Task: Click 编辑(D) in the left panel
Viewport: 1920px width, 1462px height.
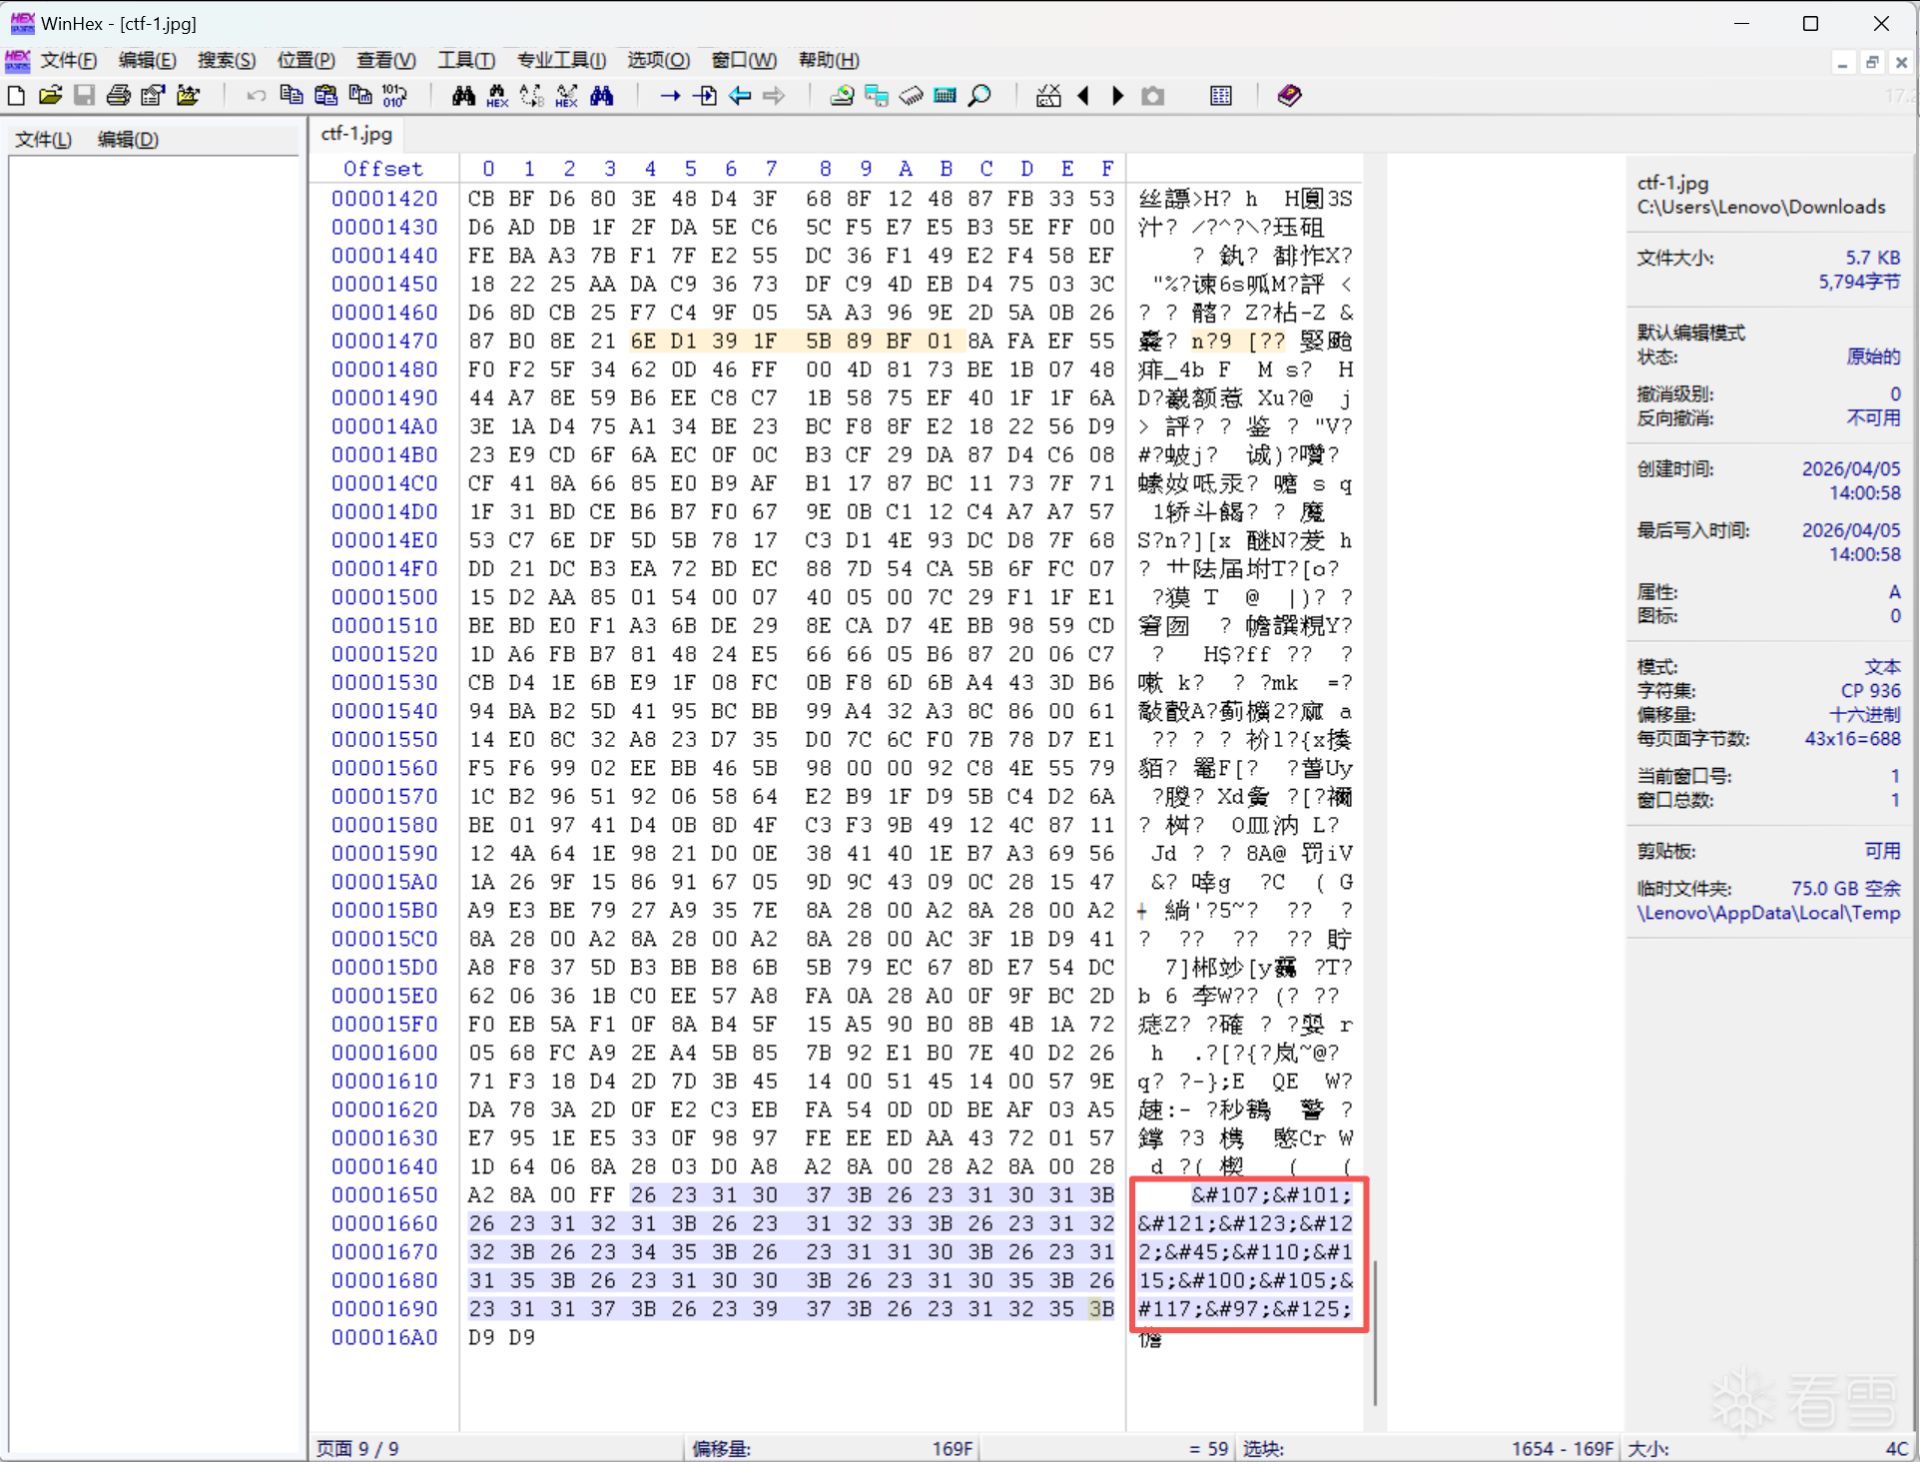Action: (x=128, y=139)
